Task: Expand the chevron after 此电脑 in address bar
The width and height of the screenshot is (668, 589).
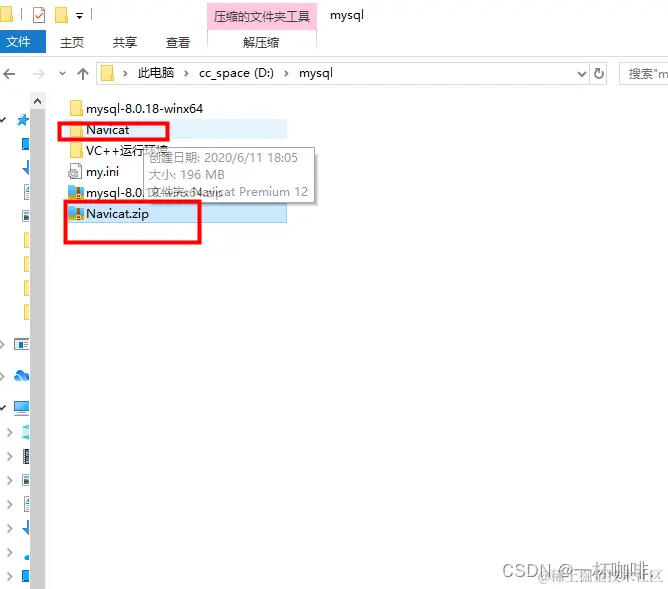Action: pos(186,74)
